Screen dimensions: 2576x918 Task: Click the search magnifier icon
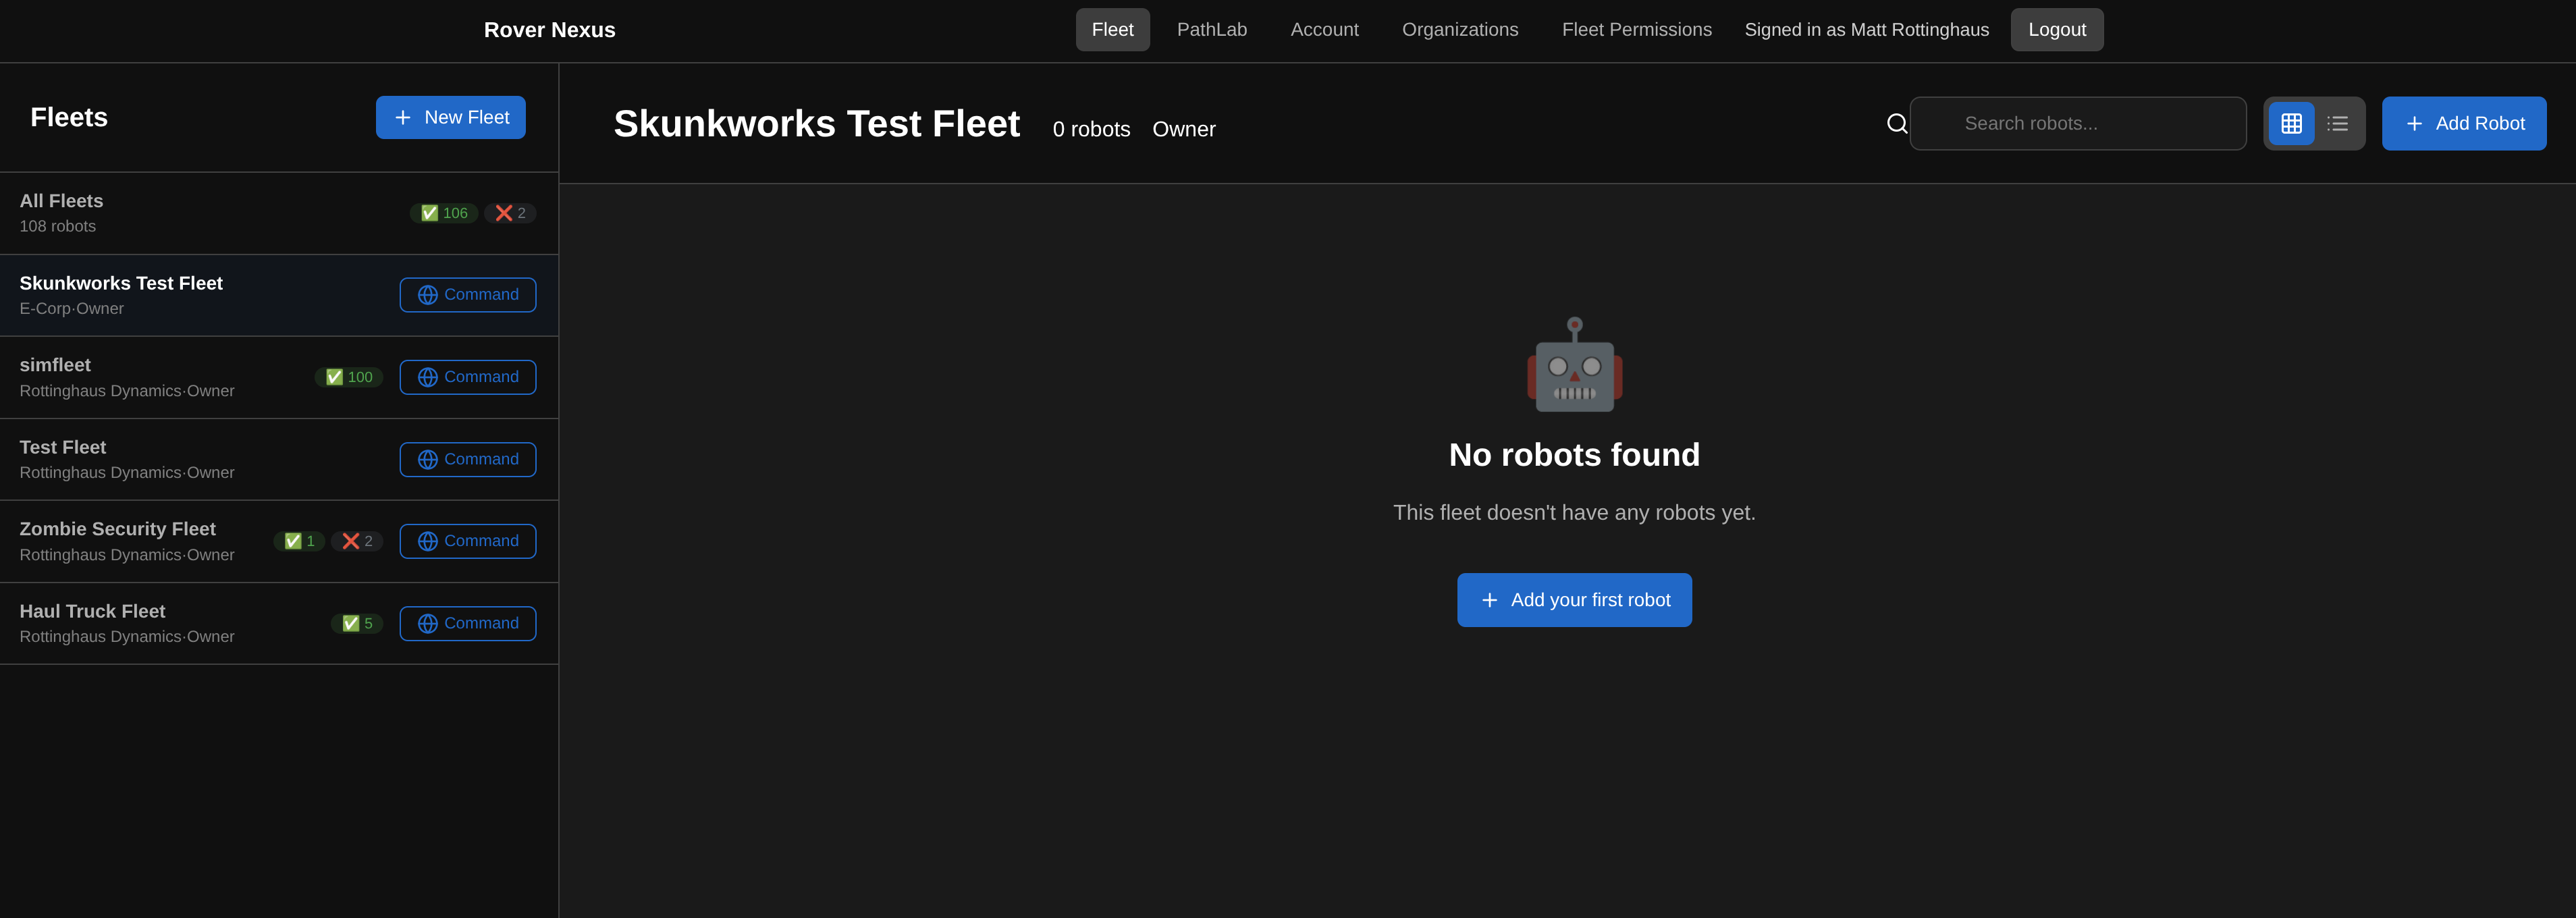click(1897, 123)
